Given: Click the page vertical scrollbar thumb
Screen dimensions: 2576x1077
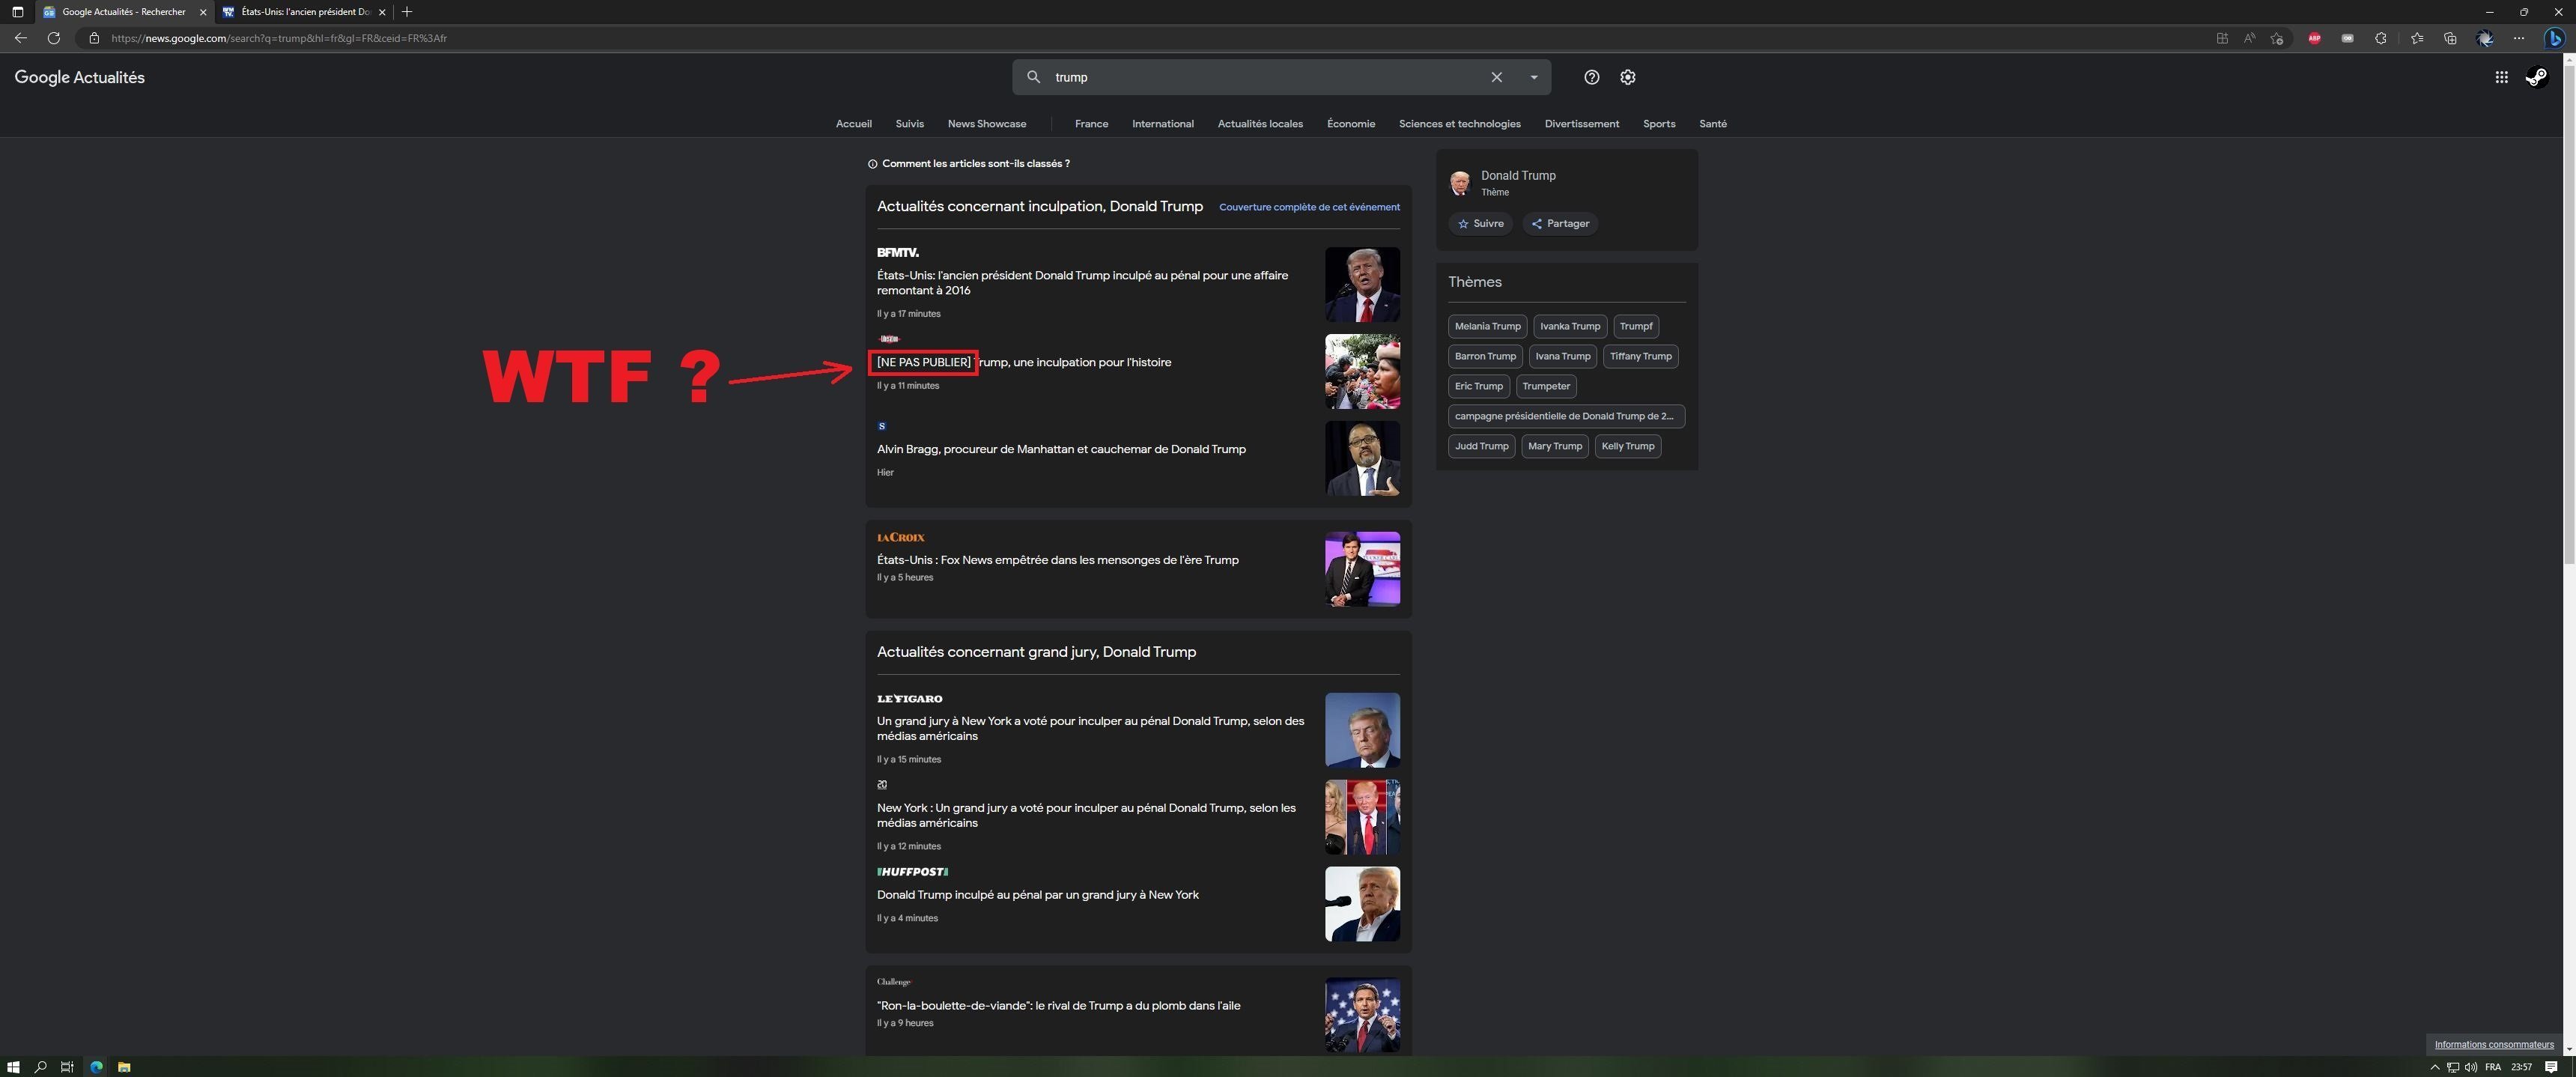Looking at the screenshot, I should point(2568,315).
